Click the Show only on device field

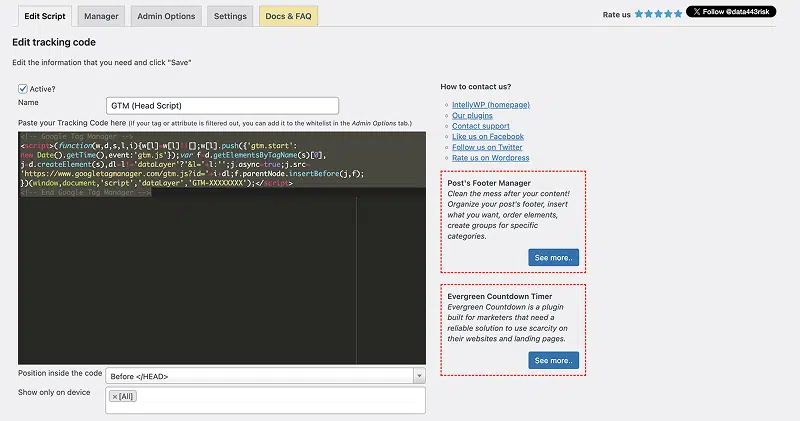265,400
